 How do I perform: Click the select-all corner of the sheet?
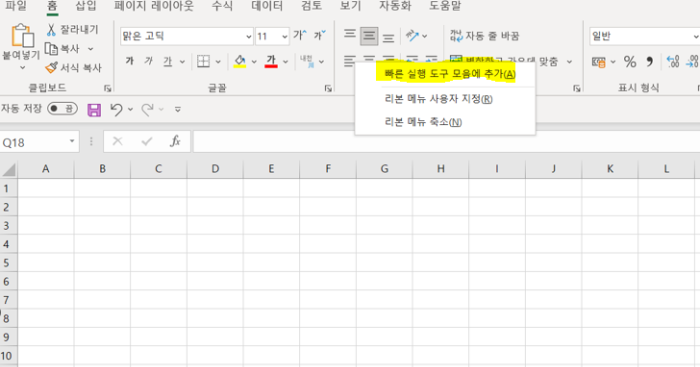tap(8, 169)
